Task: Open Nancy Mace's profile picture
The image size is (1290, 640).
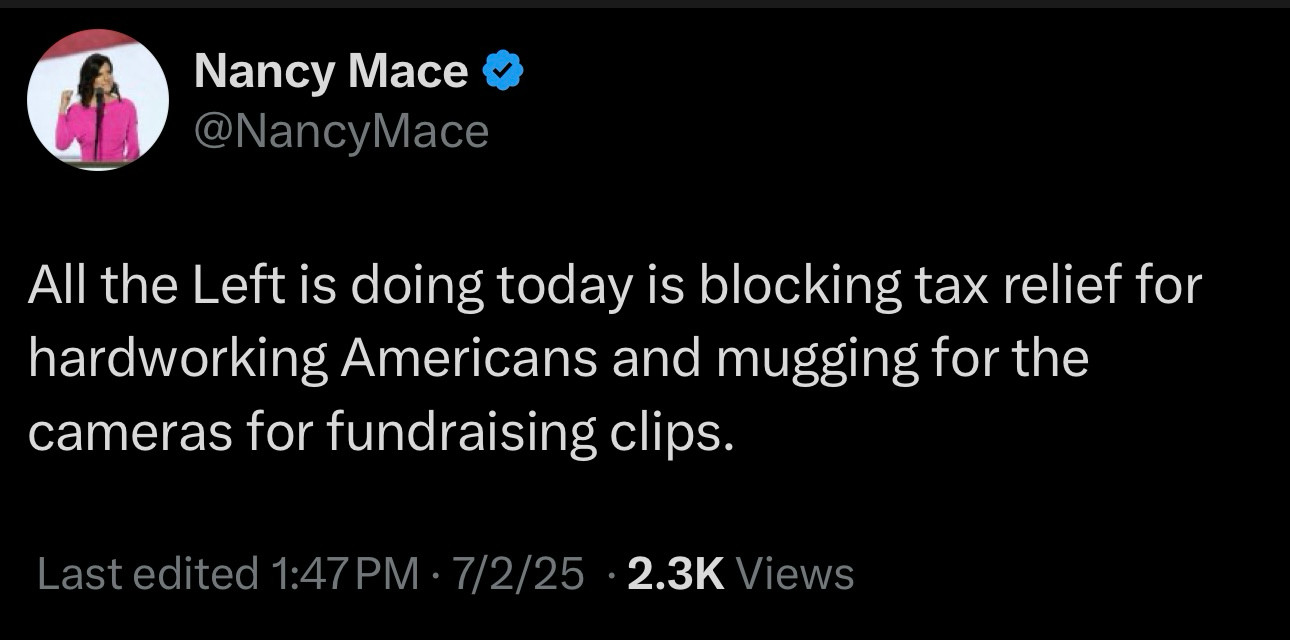Action: click(97, 99)
